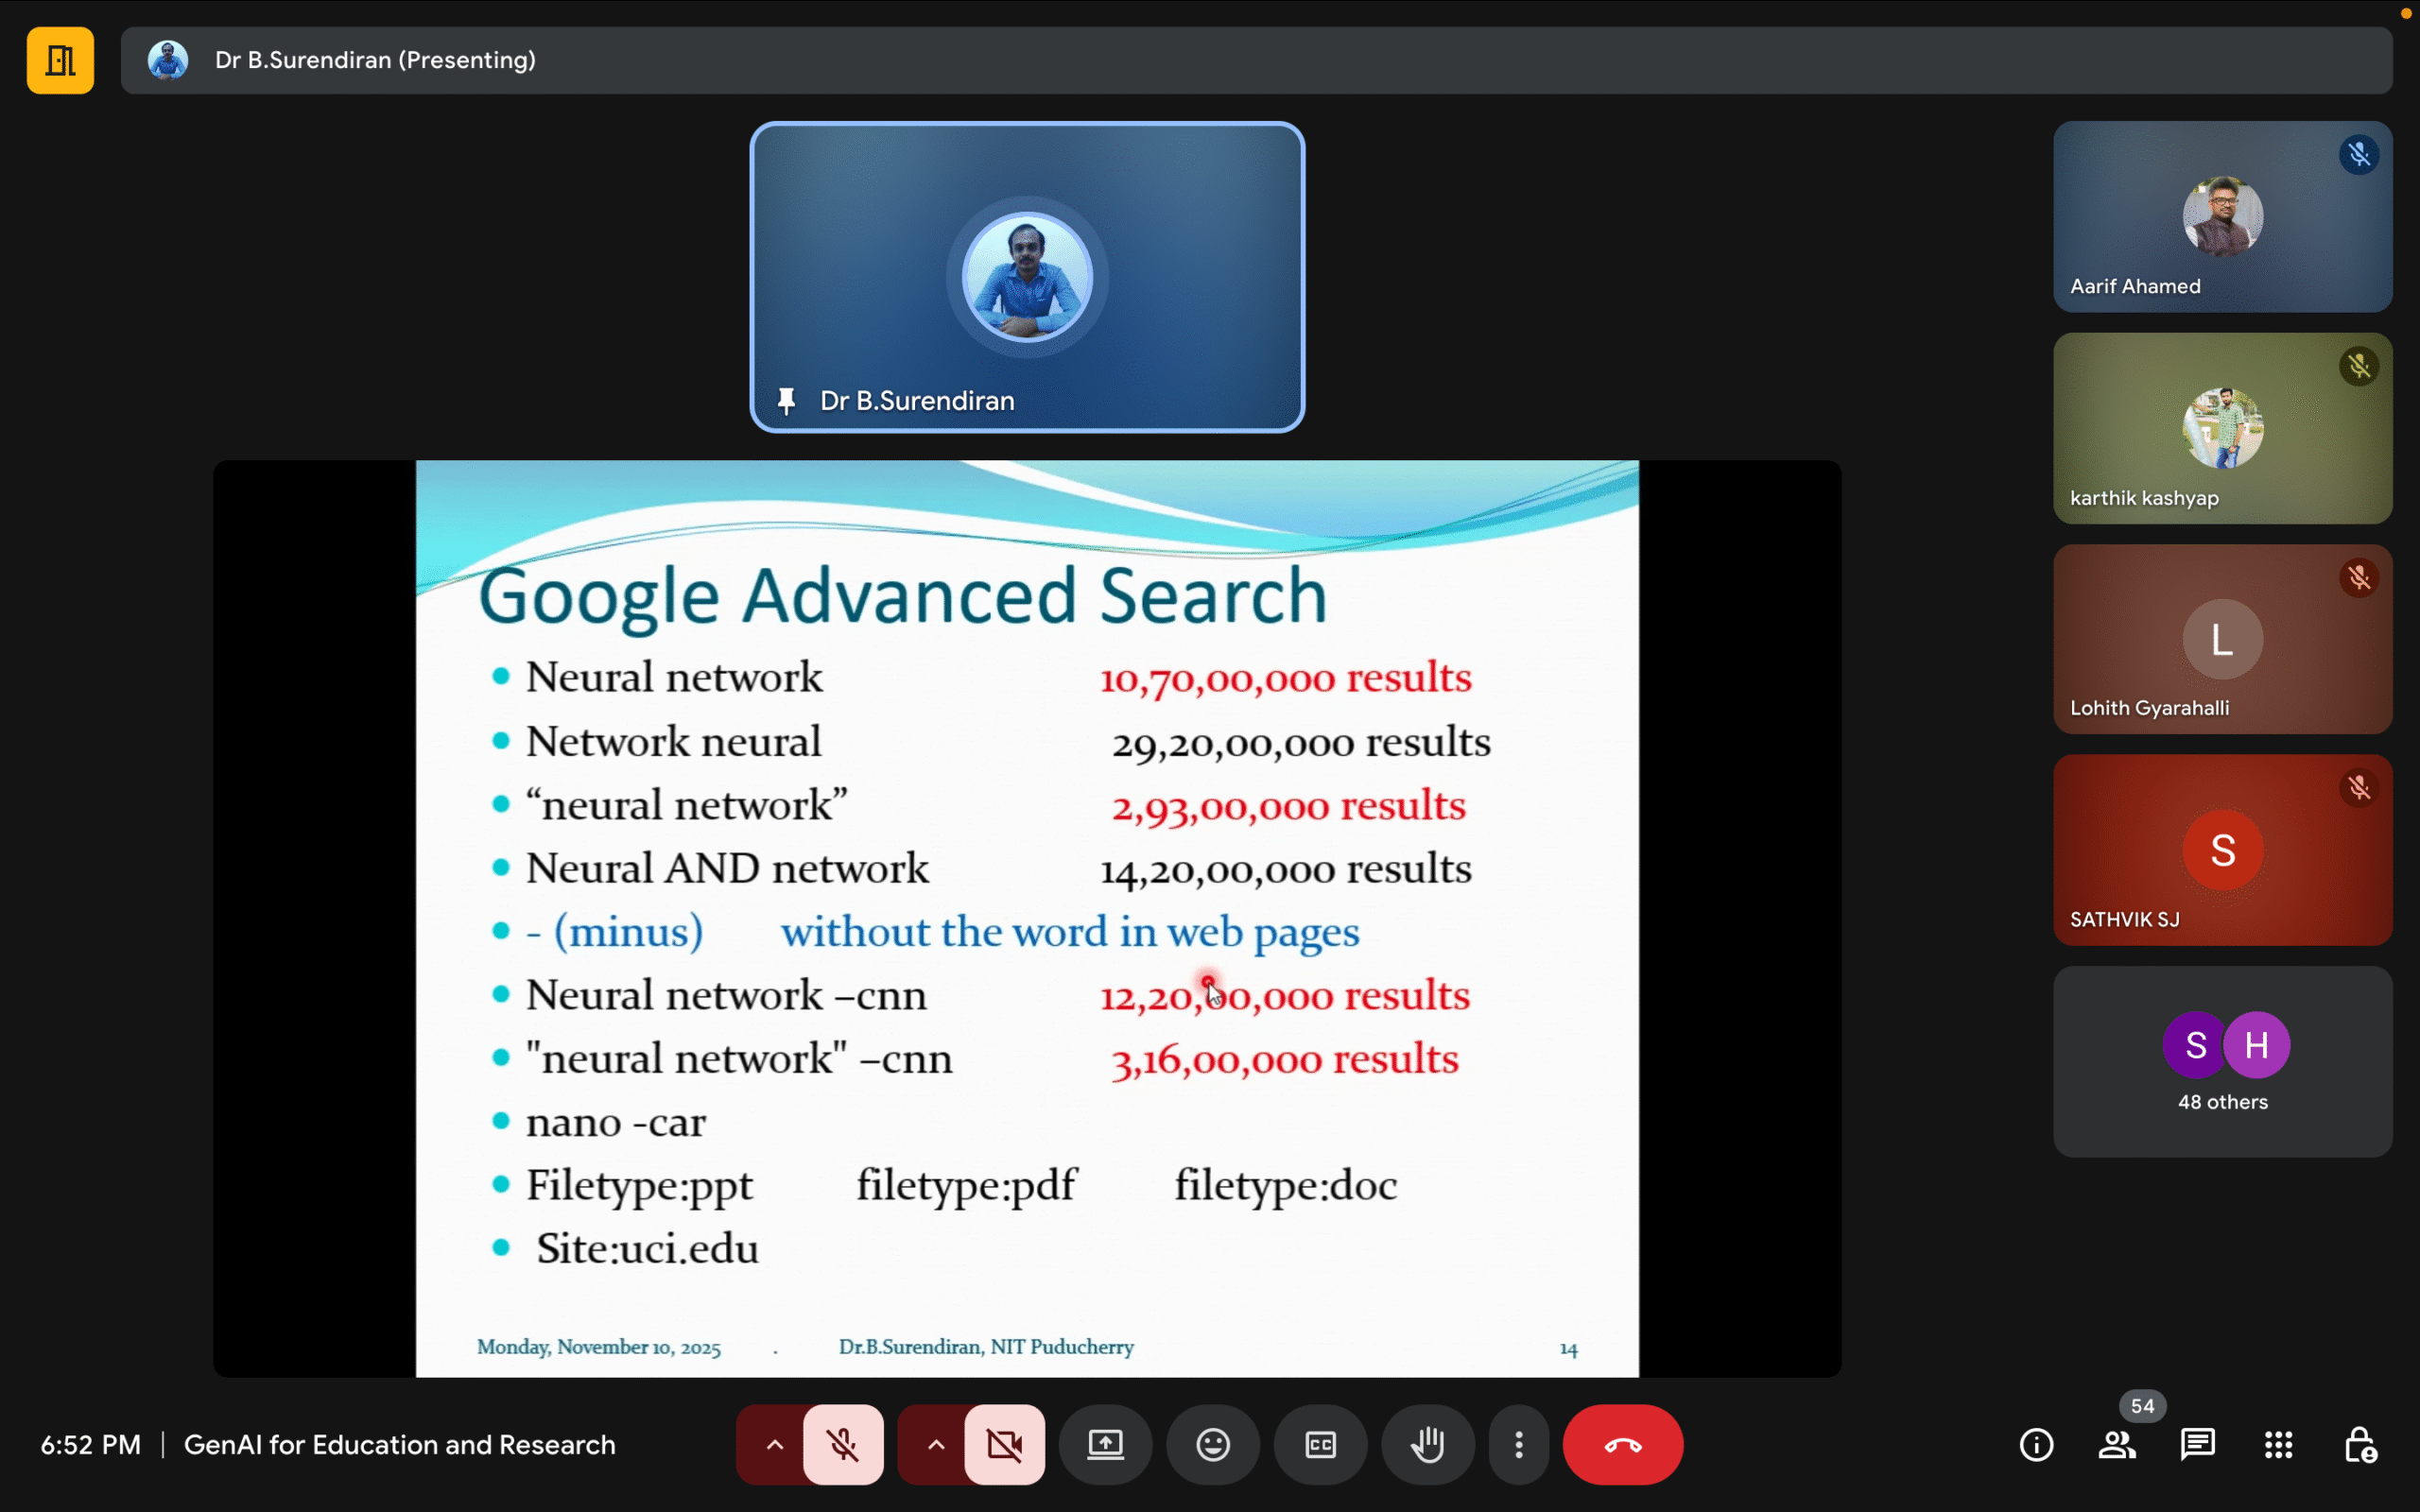Open the in-call chat panel
This screenshot has height=1512, width=2420.
point(2197,1444)
